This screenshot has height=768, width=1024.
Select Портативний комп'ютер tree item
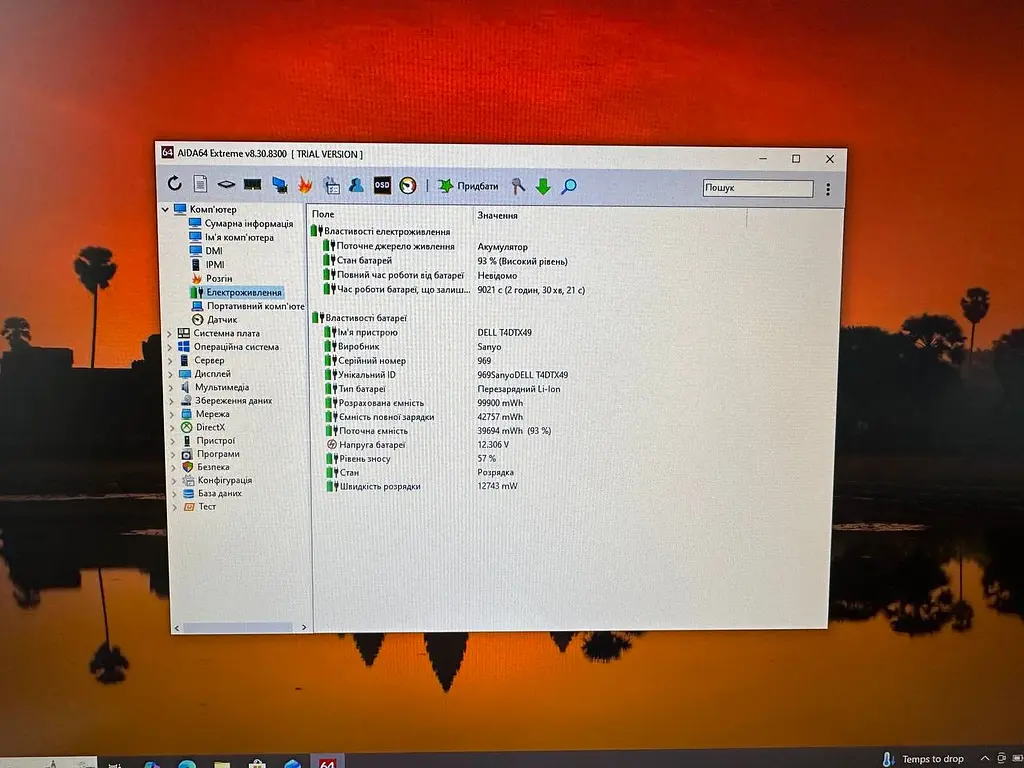click(248, 306)
